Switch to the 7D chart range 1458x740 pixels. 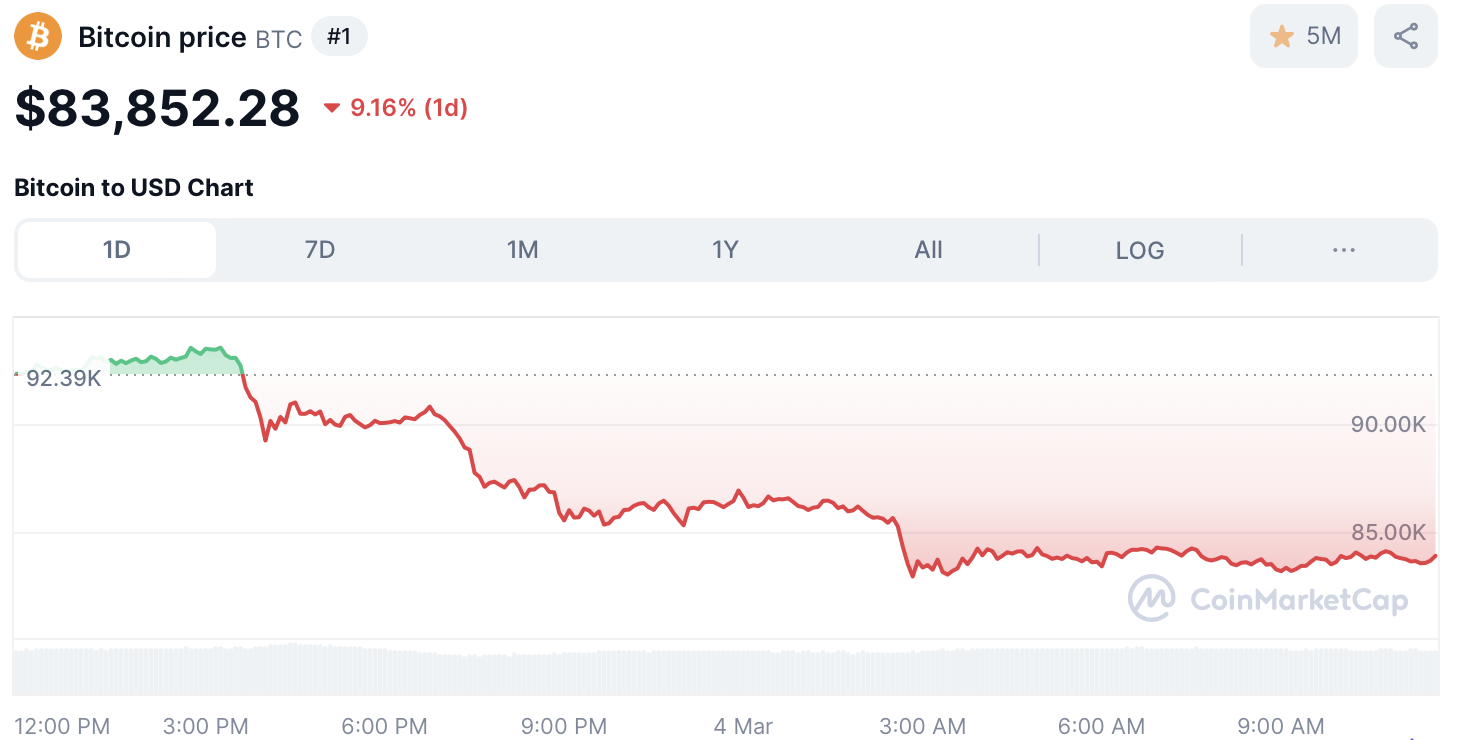tap(320, 250)
